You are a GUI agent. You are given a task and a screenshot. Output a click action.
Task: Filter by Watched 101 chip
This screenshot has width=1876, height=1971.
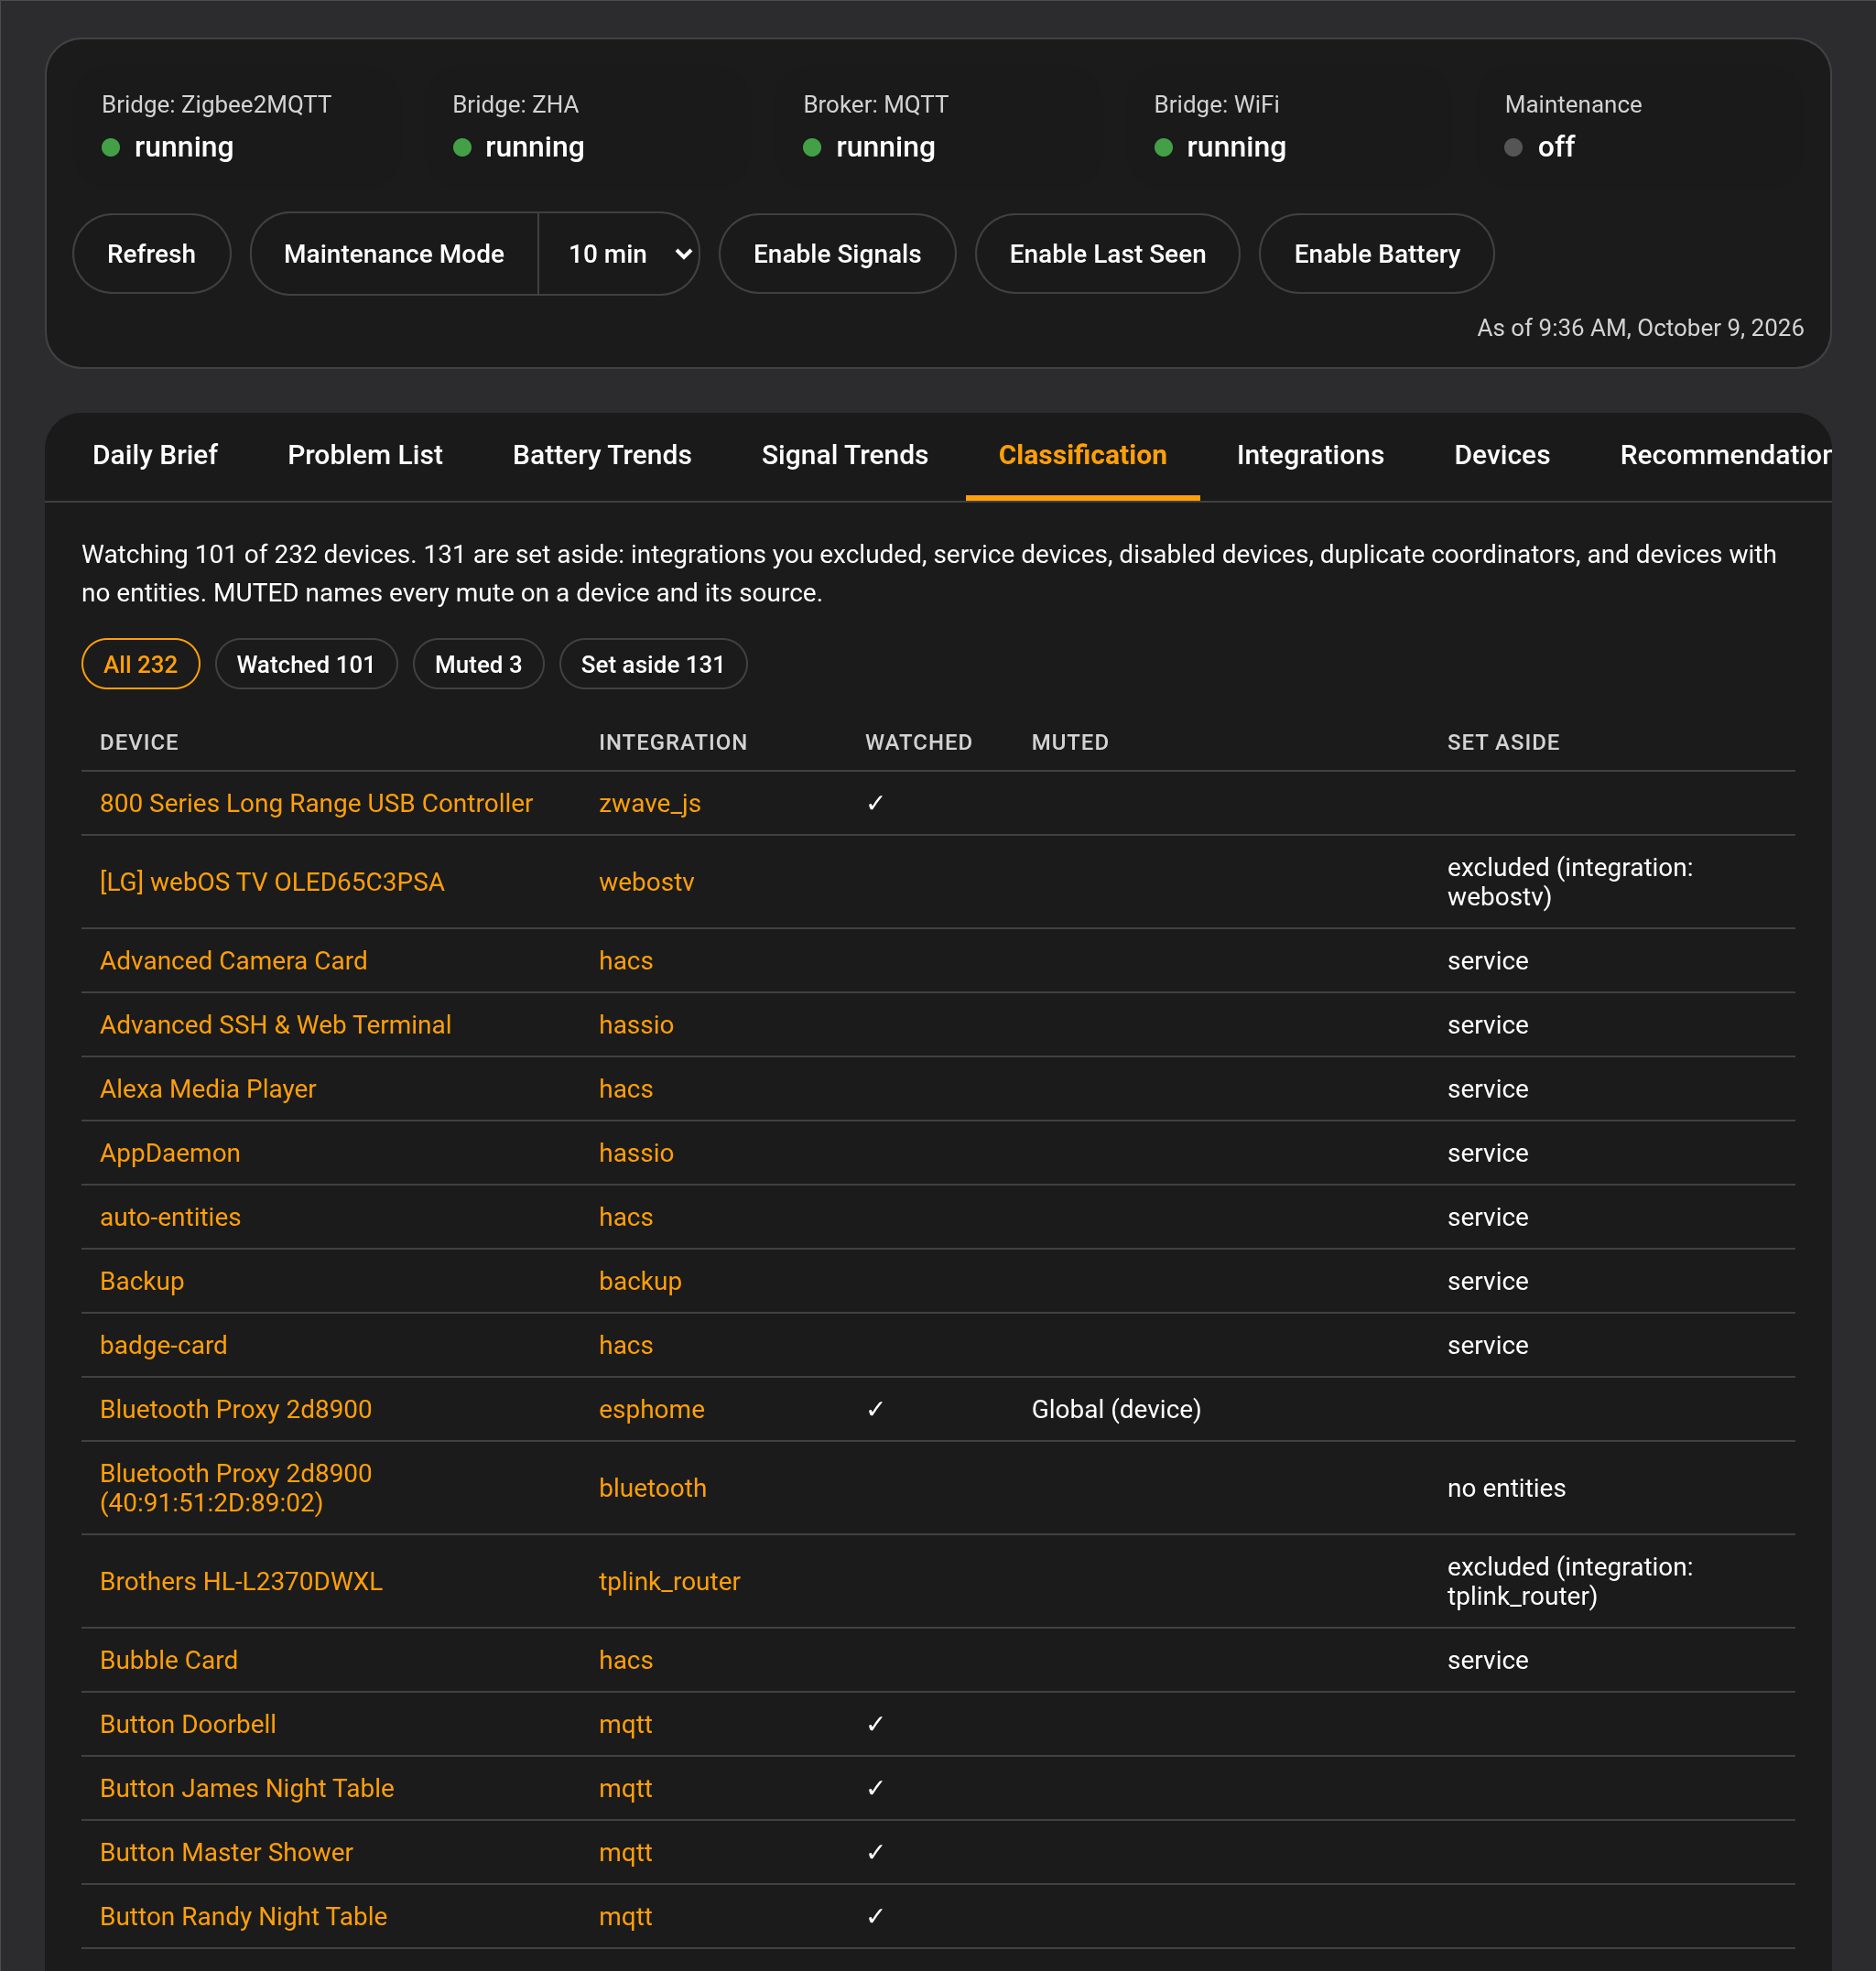306,664
